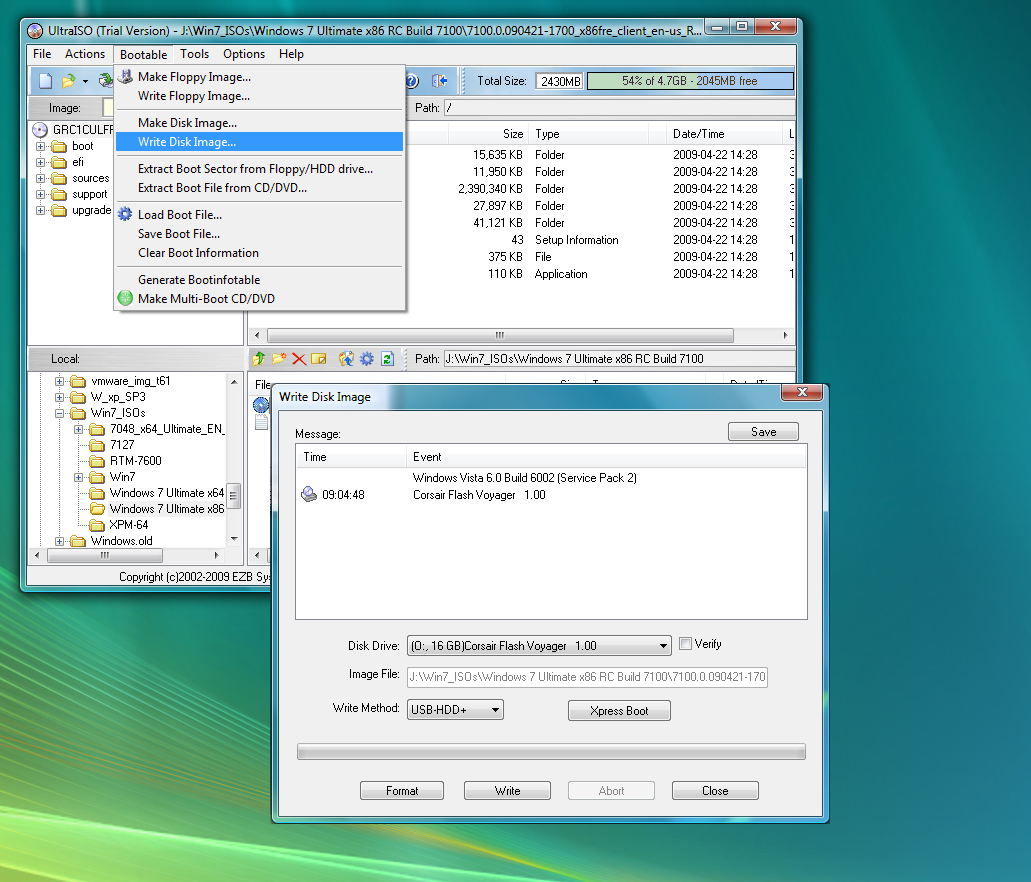1031x882 pixels.
Task: Click the New Folder icon in Local toolbar
Action: click(x=279, y=358)
